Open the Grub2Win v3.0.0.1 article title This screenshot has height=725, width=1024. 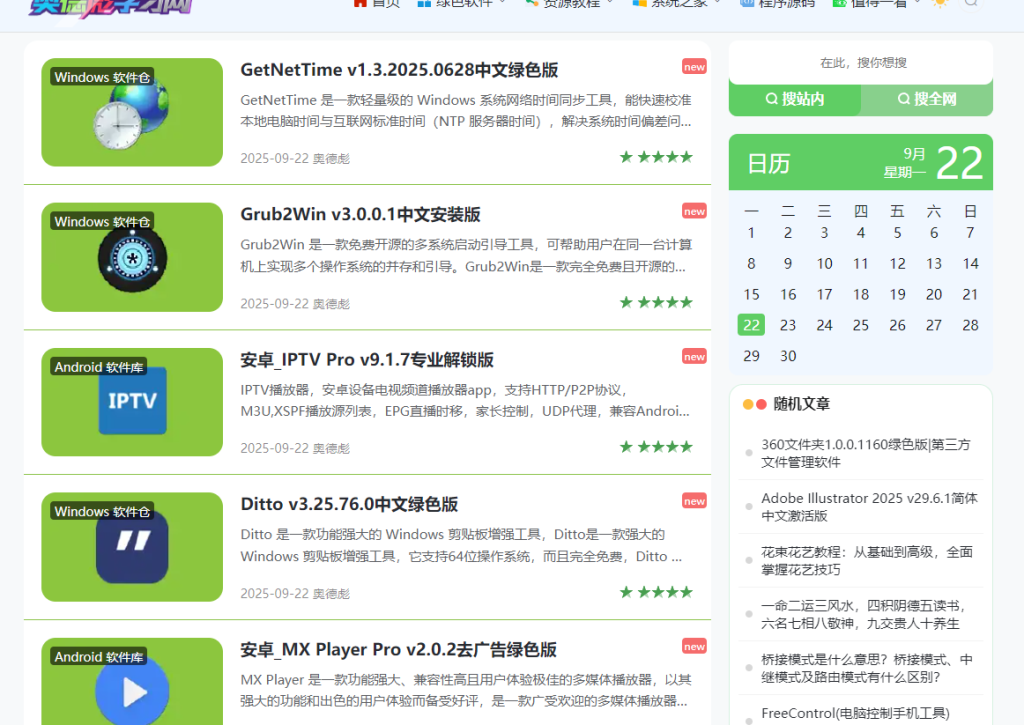pyautogui.click(x=360, y=215)
